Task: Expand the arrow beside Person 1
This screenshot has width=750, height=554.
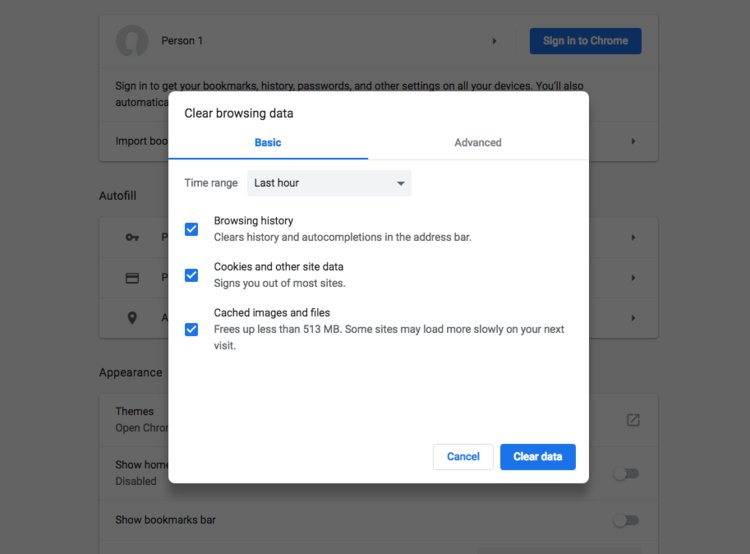Action: click(494, 41)
